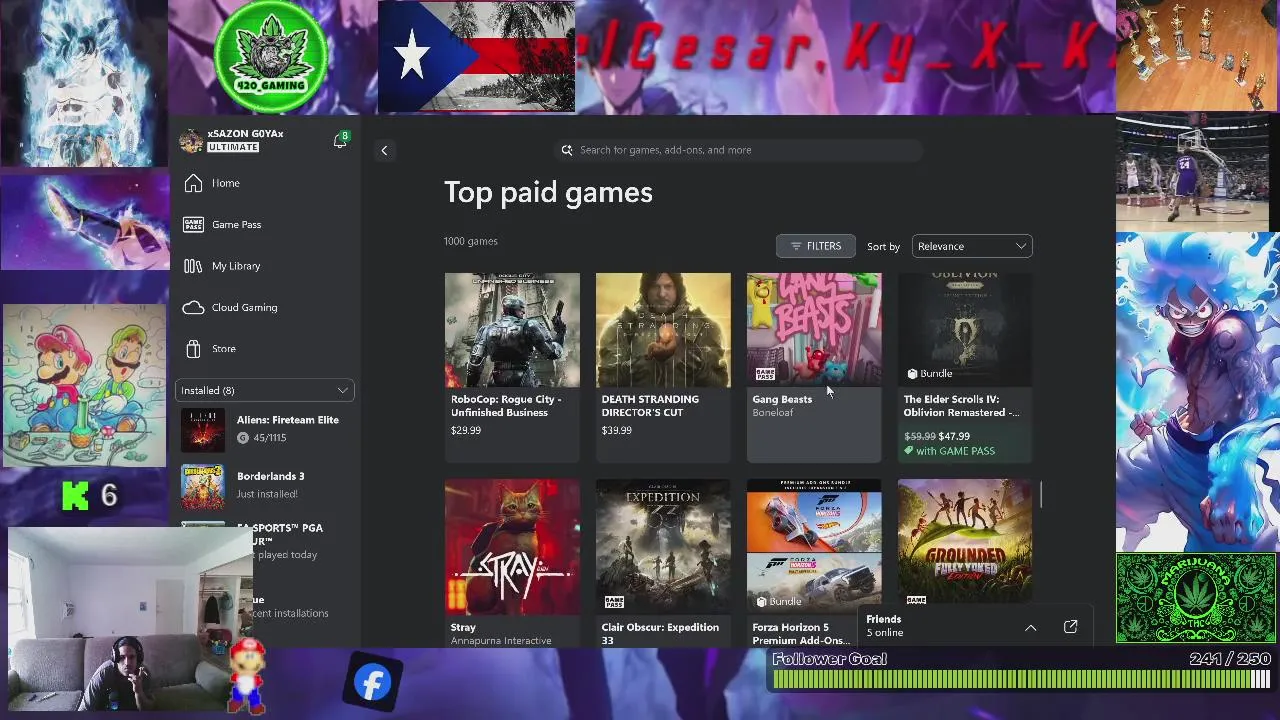Open the Clair Obscur: Expedition 33 cover
The image size is (1280, 720).
pyautogui.click(x=663, y=547)
